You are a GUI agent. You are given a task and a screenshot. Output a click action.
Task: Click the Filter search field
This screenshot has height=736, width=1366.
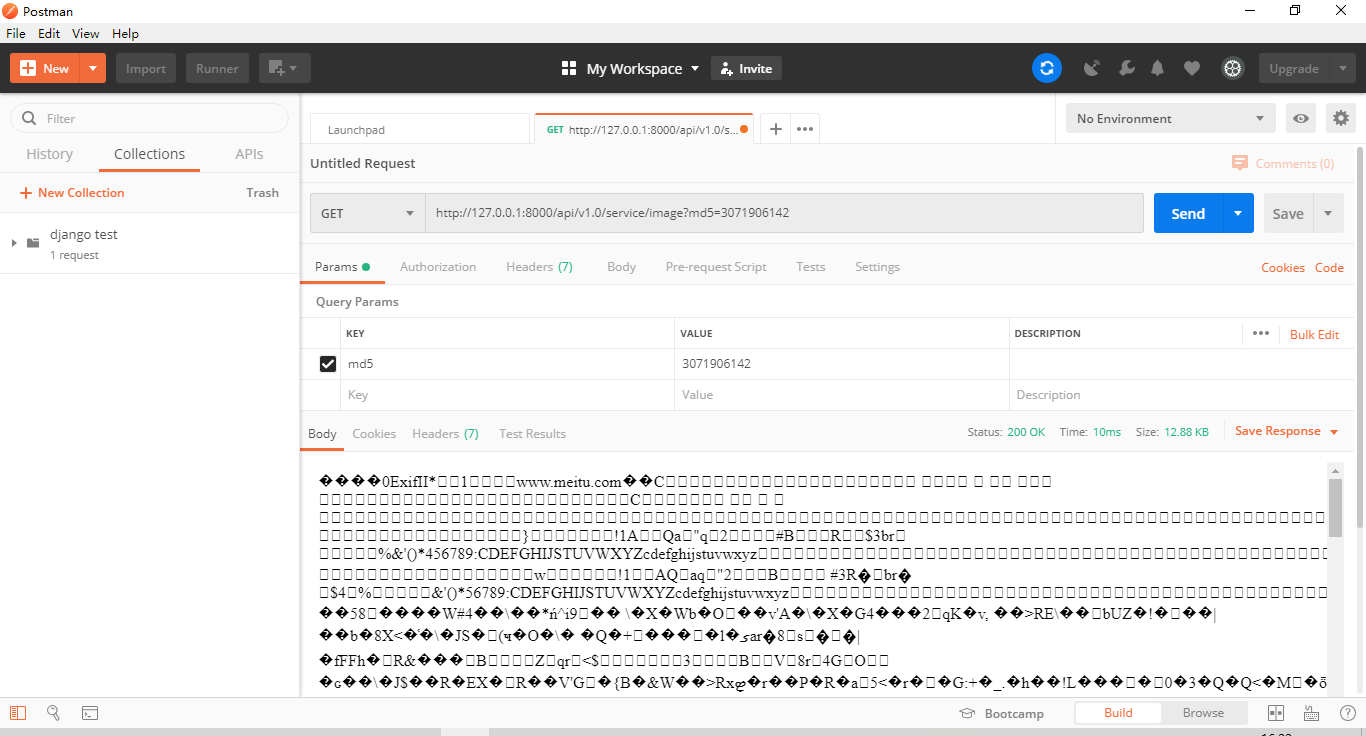pyautogui.click(x=149, y=118)
